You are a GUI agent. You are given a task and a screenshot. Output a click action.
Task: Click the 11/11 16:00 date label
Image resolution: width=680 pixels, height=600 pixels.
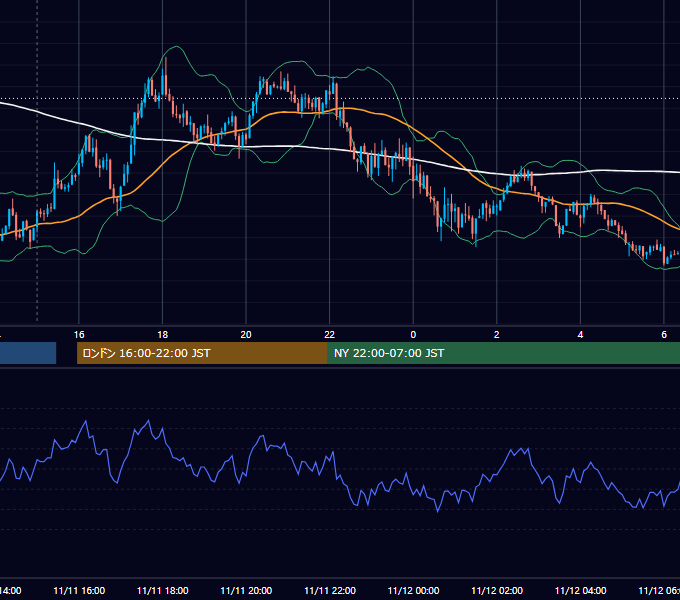tap(79, 591)
